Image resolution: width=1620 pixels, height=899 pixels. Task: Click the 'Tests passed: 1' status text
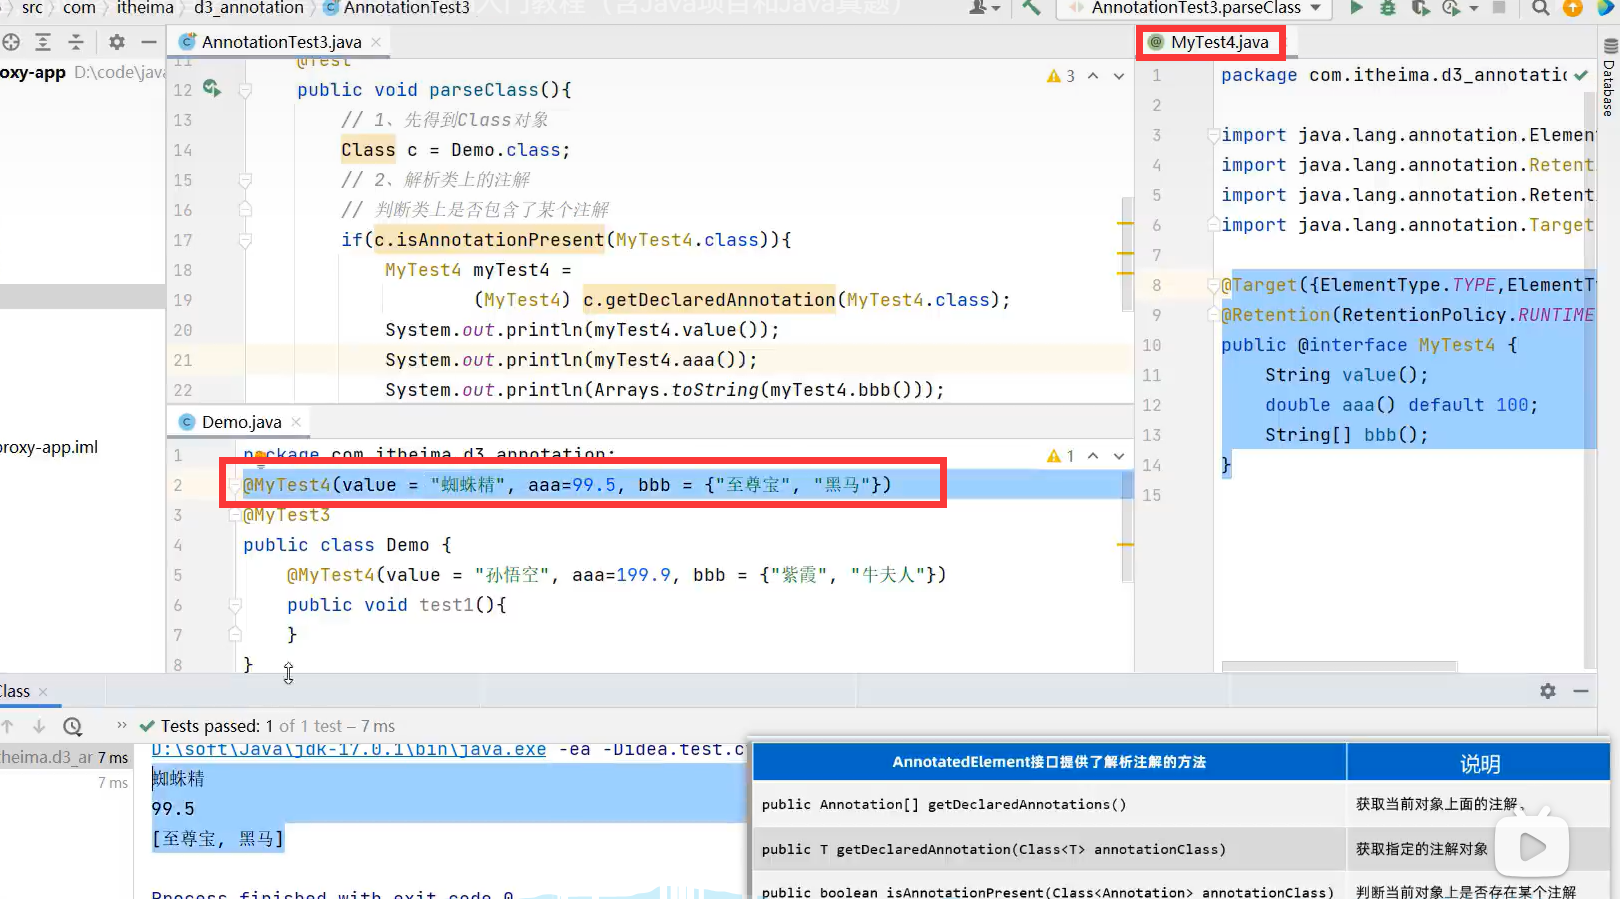217,726
